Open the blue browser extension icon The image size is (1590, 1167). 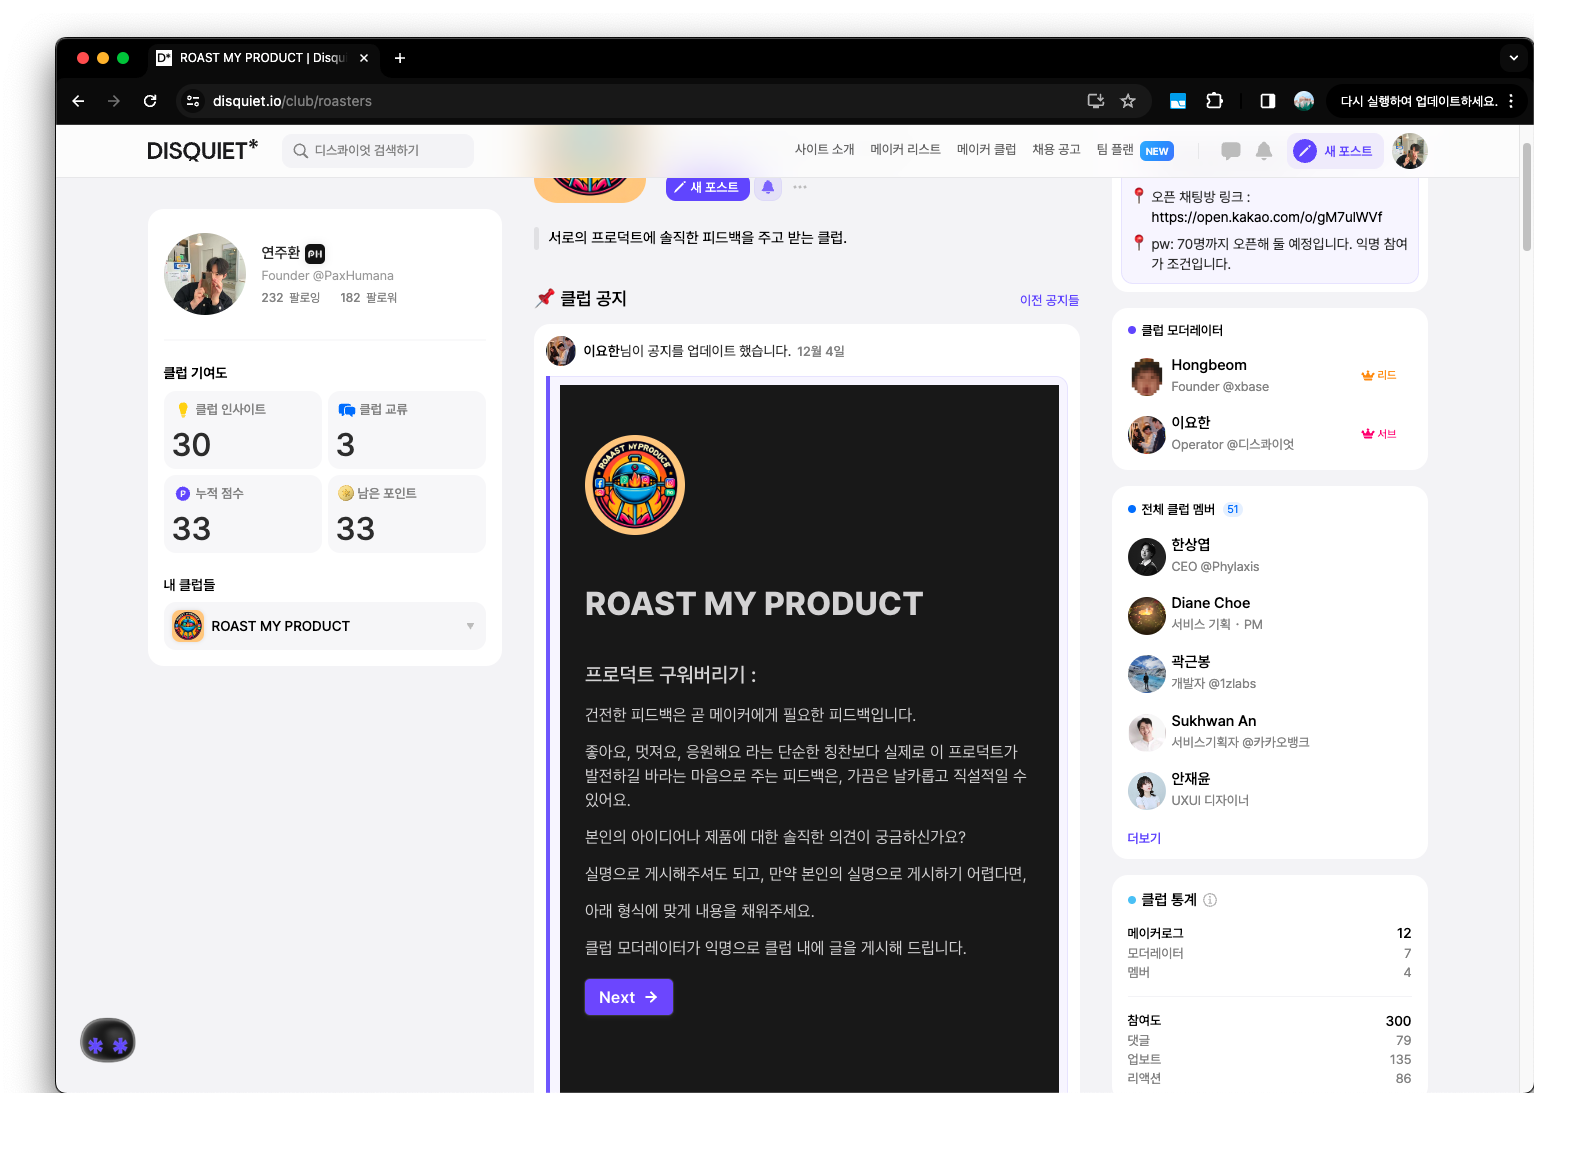click(x=1178, y=101)
